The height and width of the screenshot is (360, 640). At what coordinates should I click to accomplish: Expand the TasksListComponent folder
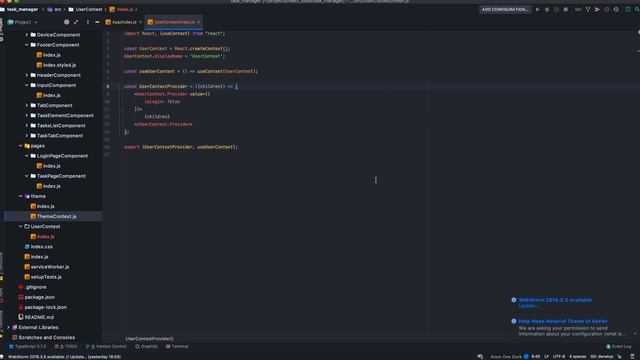click(27, 126)
